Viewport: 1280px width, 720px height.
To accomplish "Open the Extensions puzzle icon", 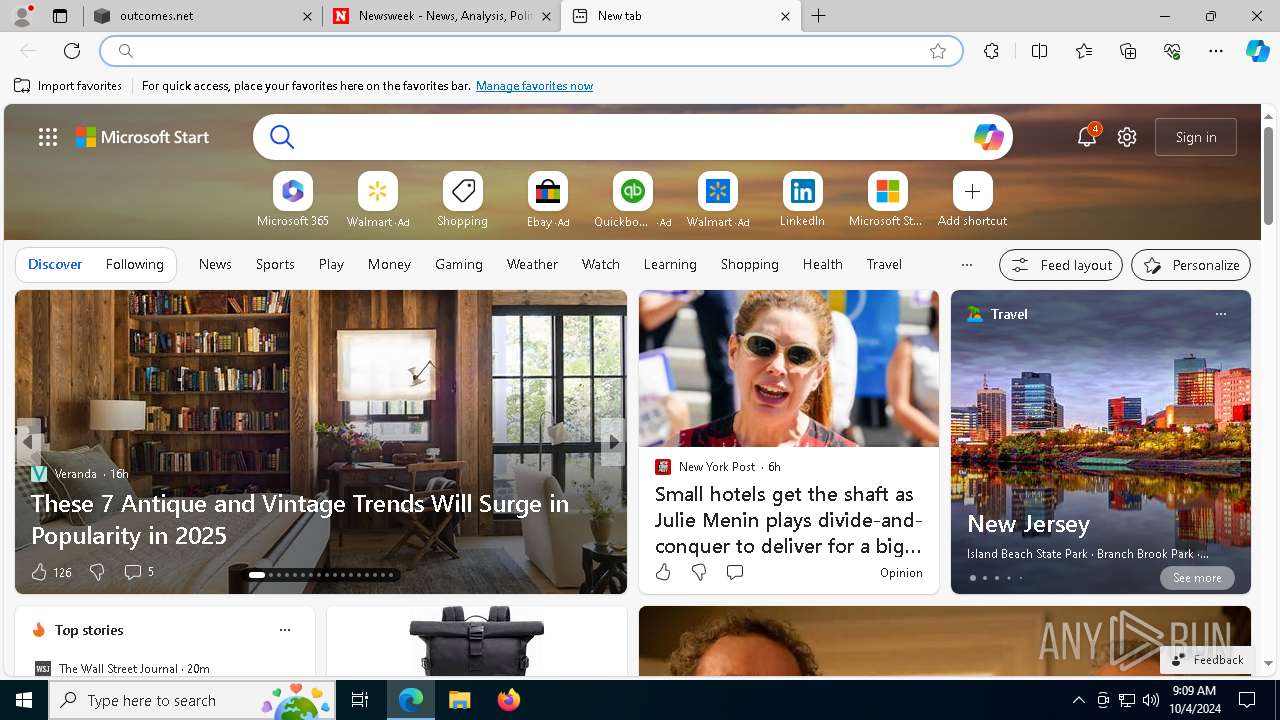I will point(991,51).
